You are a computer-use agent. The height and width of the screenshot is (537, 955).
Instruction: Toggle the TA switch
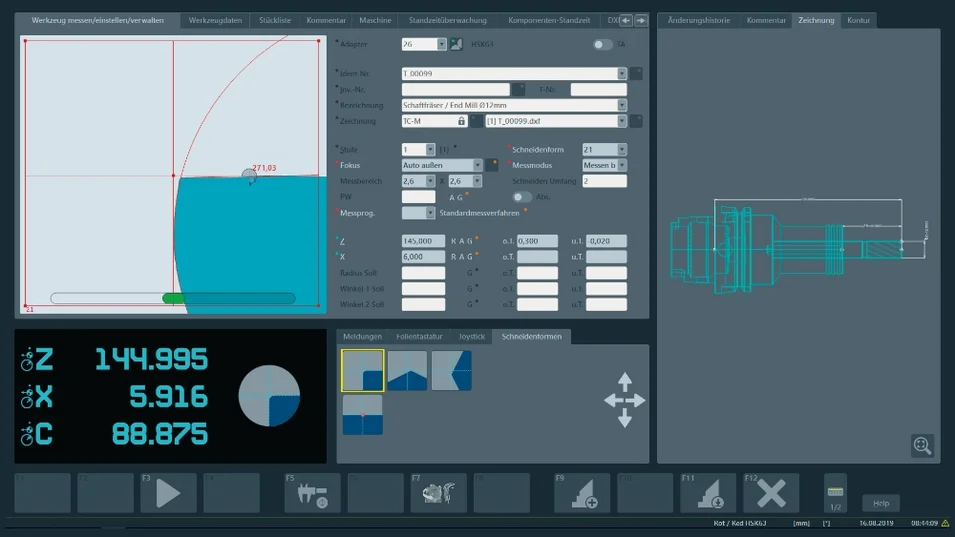(602, 44)
